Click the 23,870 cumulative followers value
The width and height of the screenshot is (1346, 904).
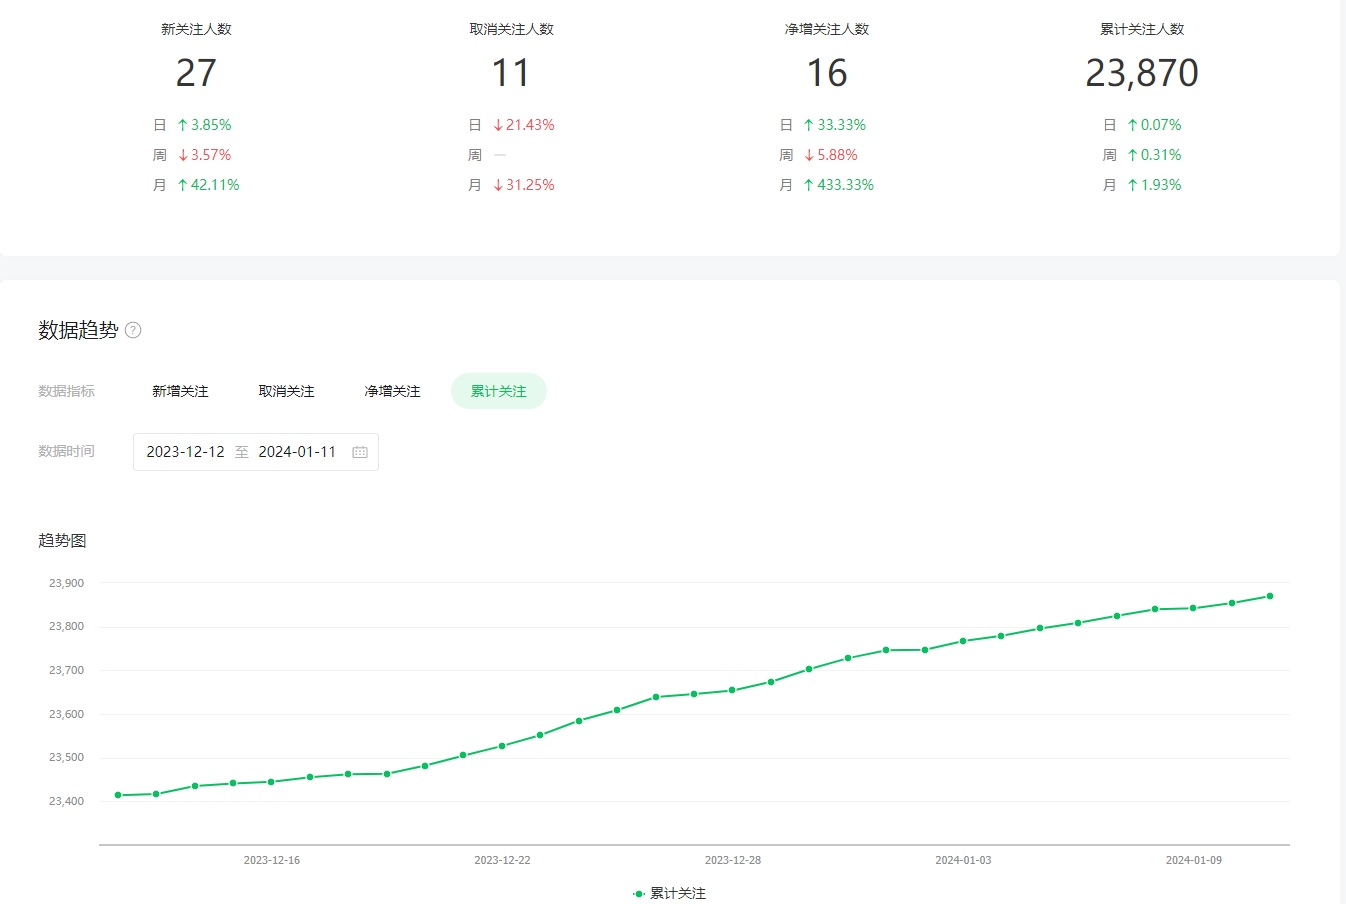tap(1141, 73)
